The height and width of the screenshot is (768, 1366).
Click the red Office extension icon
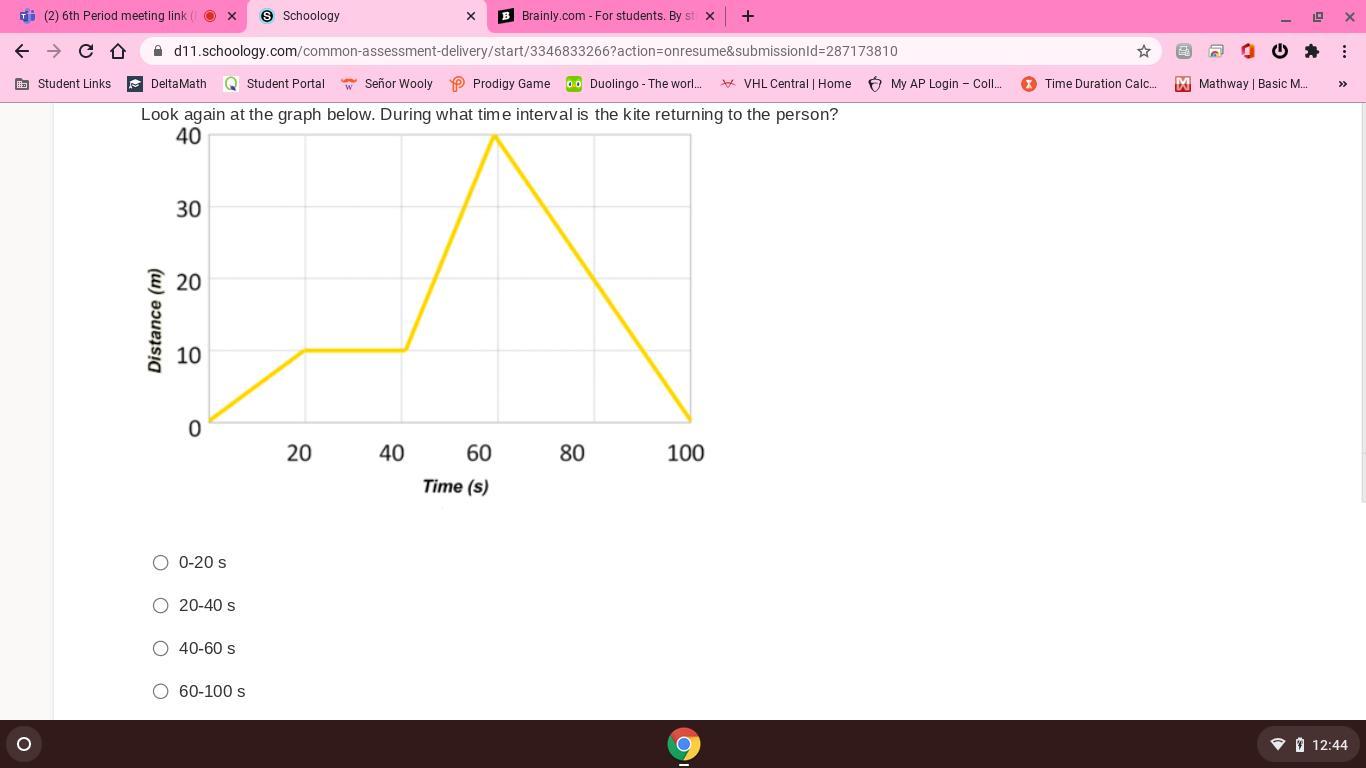tap(1248, 51)
